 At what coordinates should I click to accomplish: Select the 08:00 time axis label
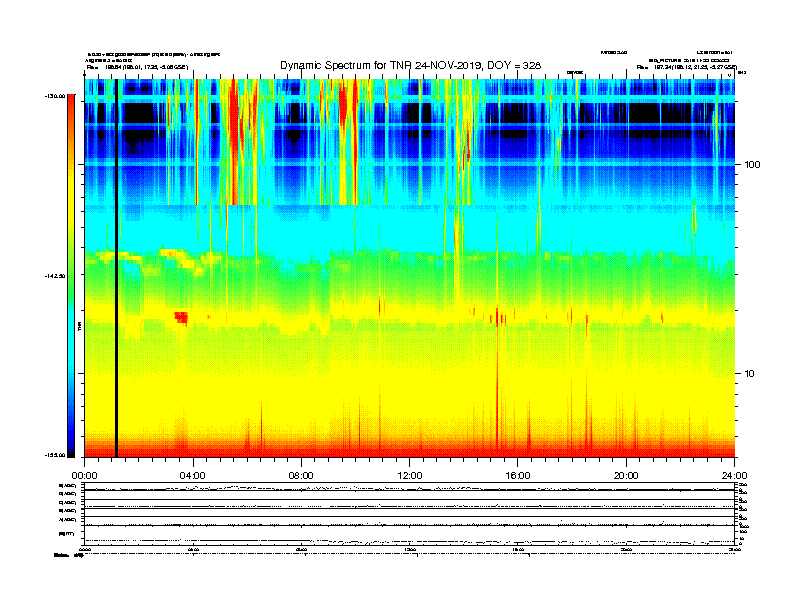(301, 476)
